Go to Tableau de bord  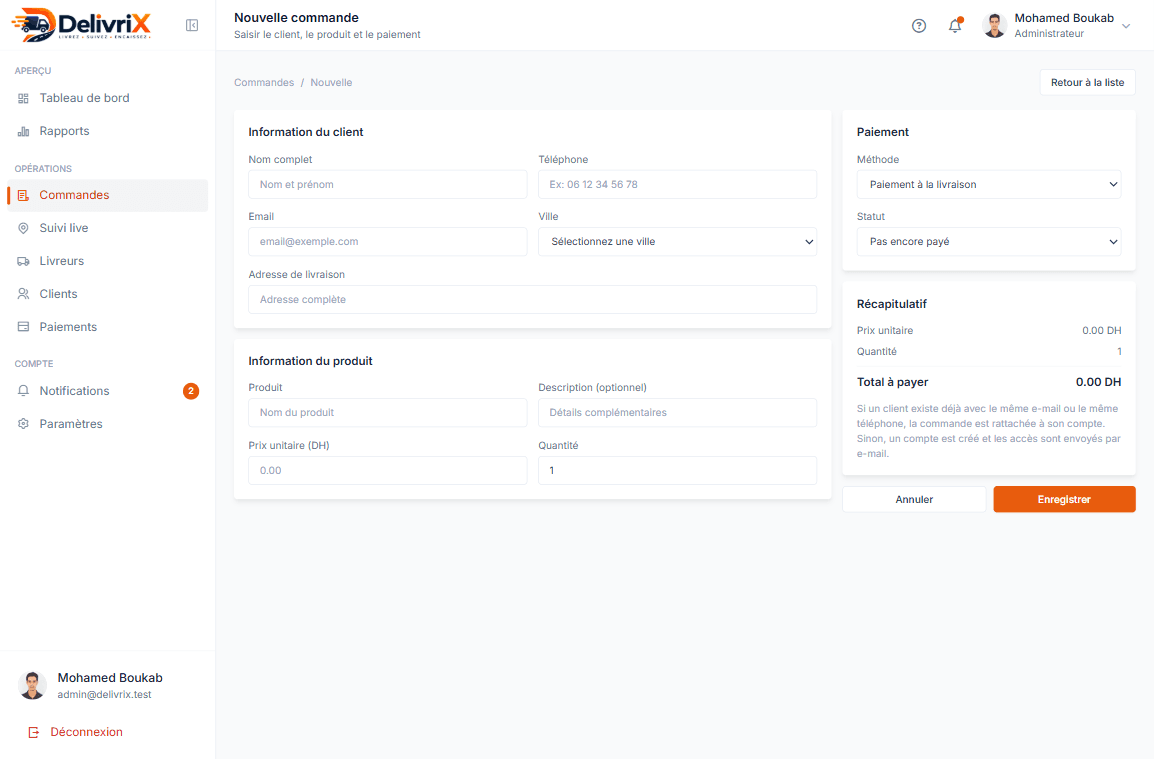pyautogui.click(x=107, y=98)
